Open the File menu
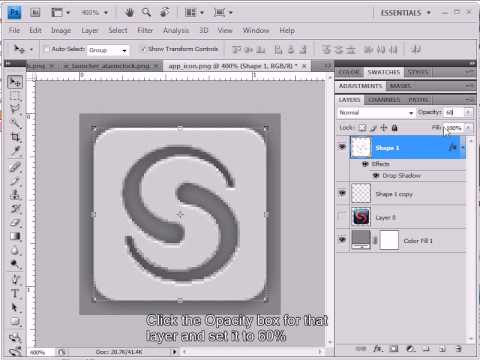 [14, 30]
